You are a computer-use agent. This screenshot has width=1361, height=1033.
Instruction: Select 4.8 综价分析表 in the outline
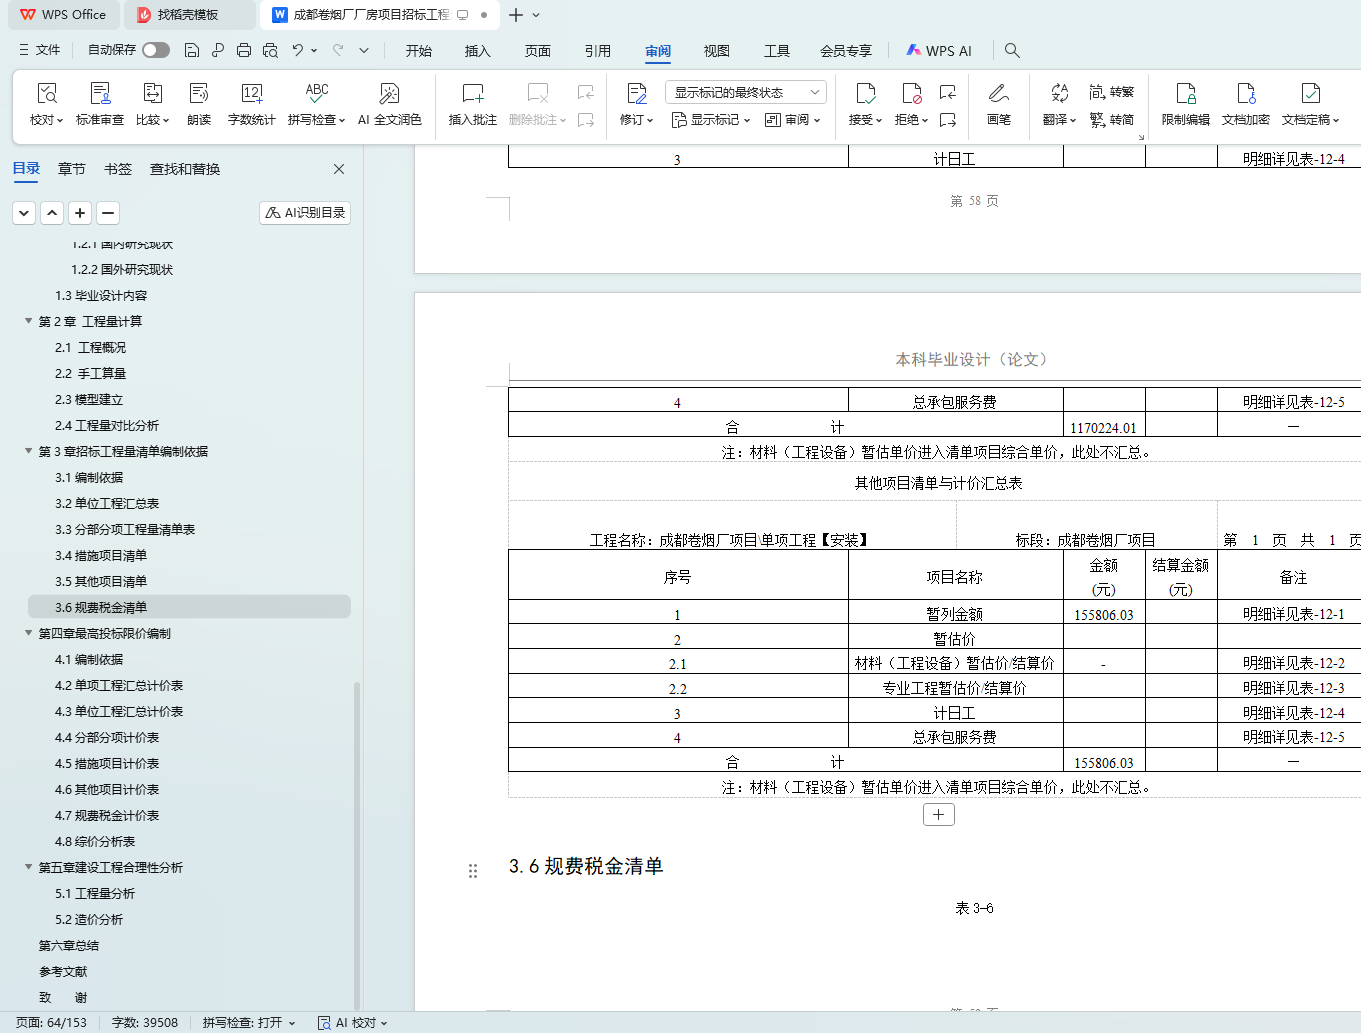click(x=95, y=842)
